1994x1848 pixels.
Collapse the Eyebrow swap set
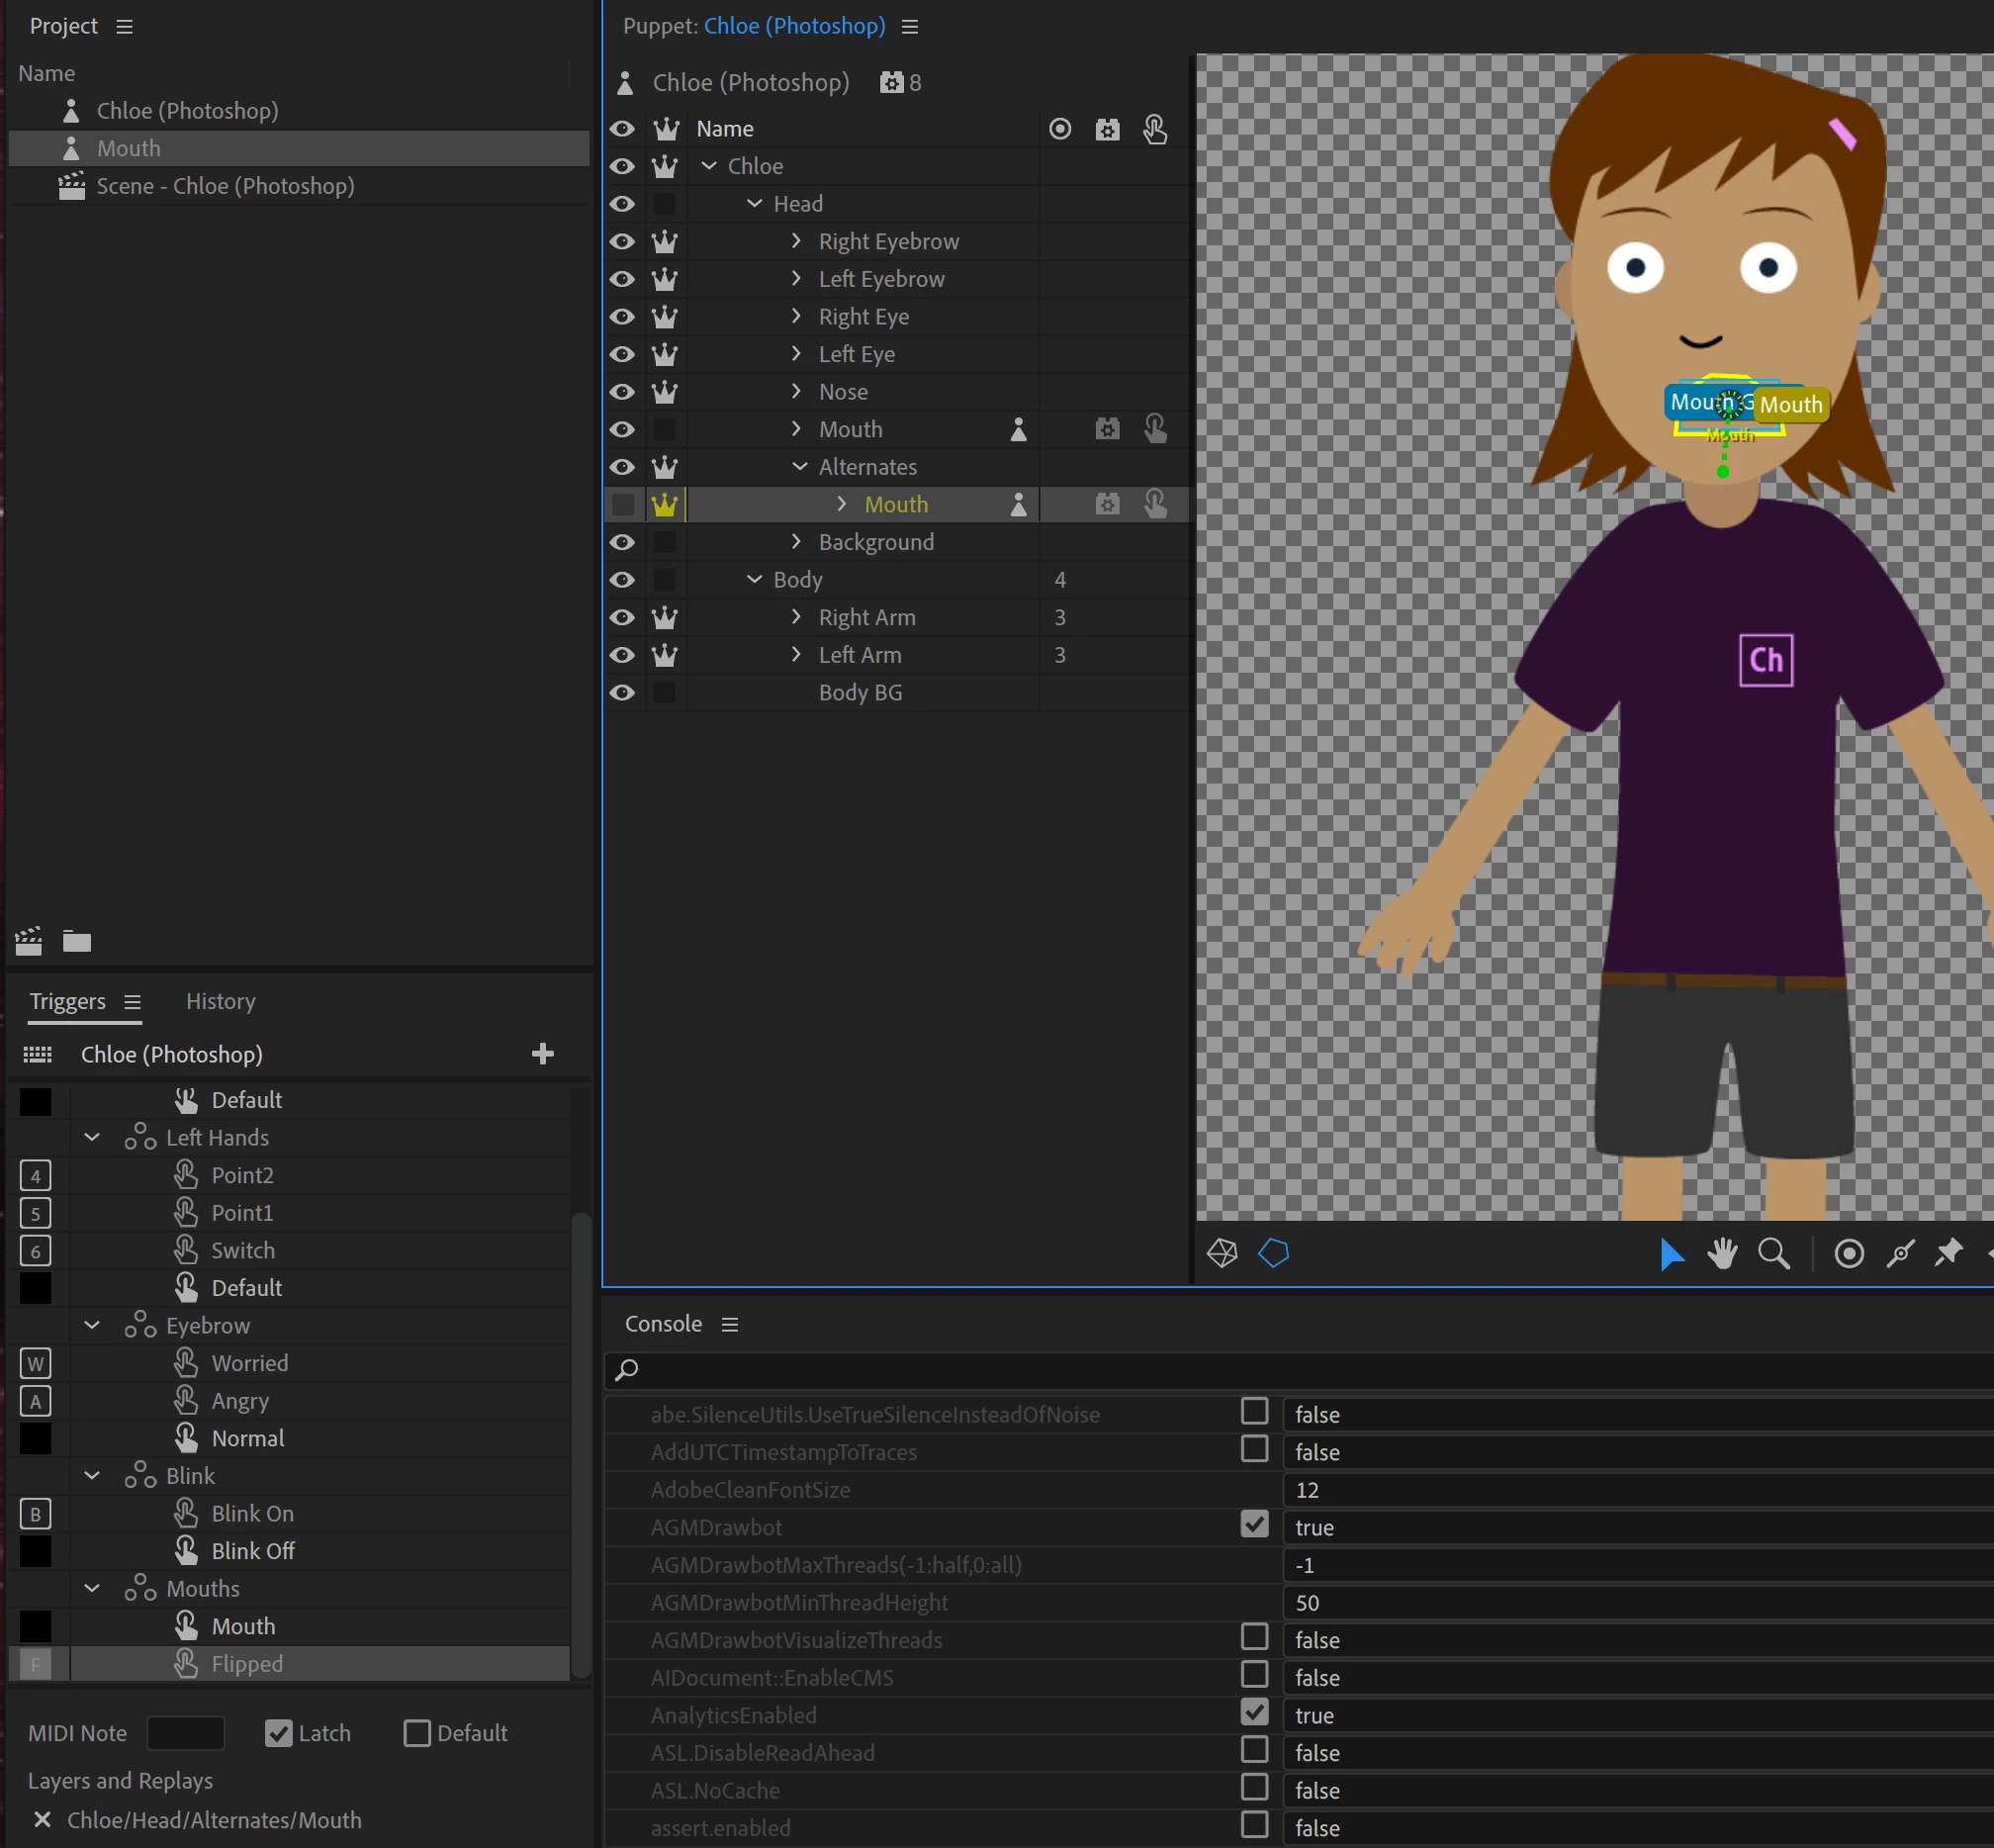pyautogui.click(x=92, y=1326)
